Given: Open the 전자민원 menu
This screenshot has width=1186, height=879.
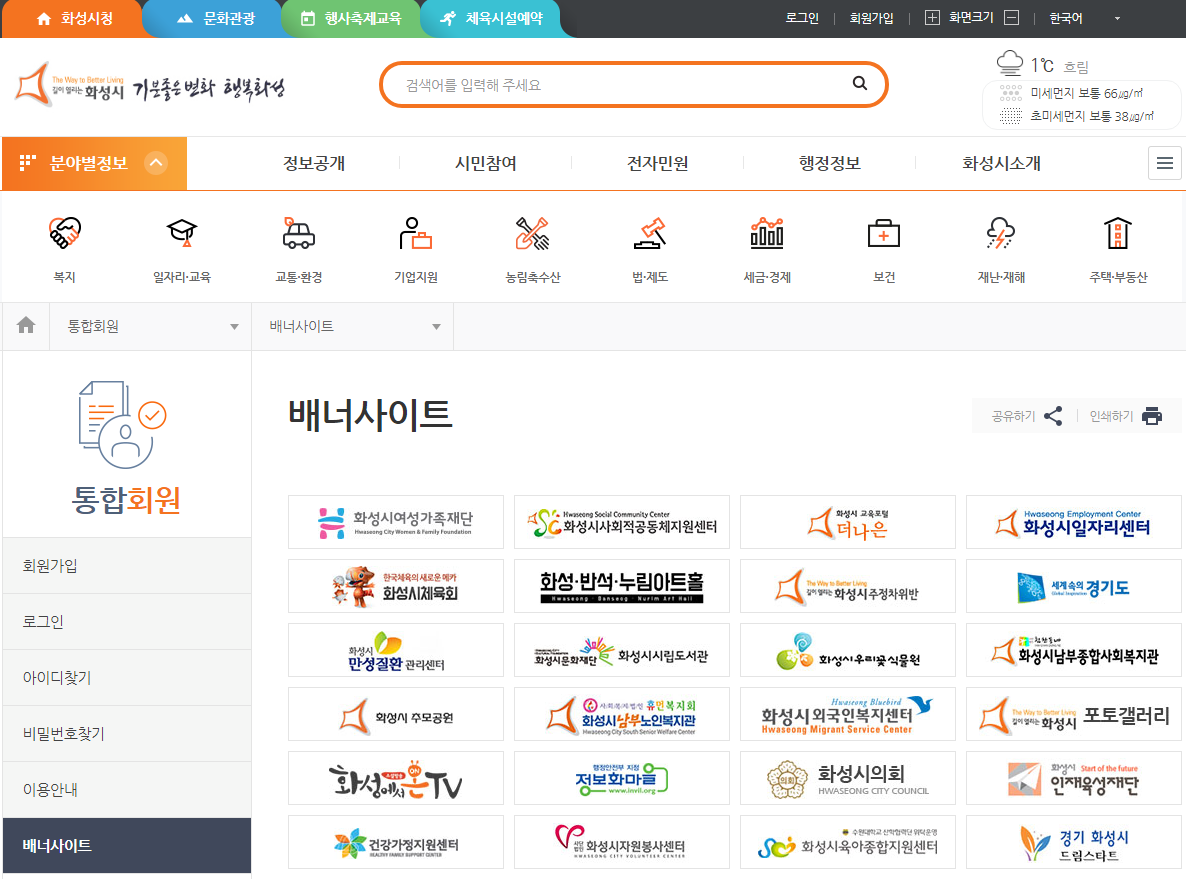Looking at the screenshot, I should pos(657,163).
